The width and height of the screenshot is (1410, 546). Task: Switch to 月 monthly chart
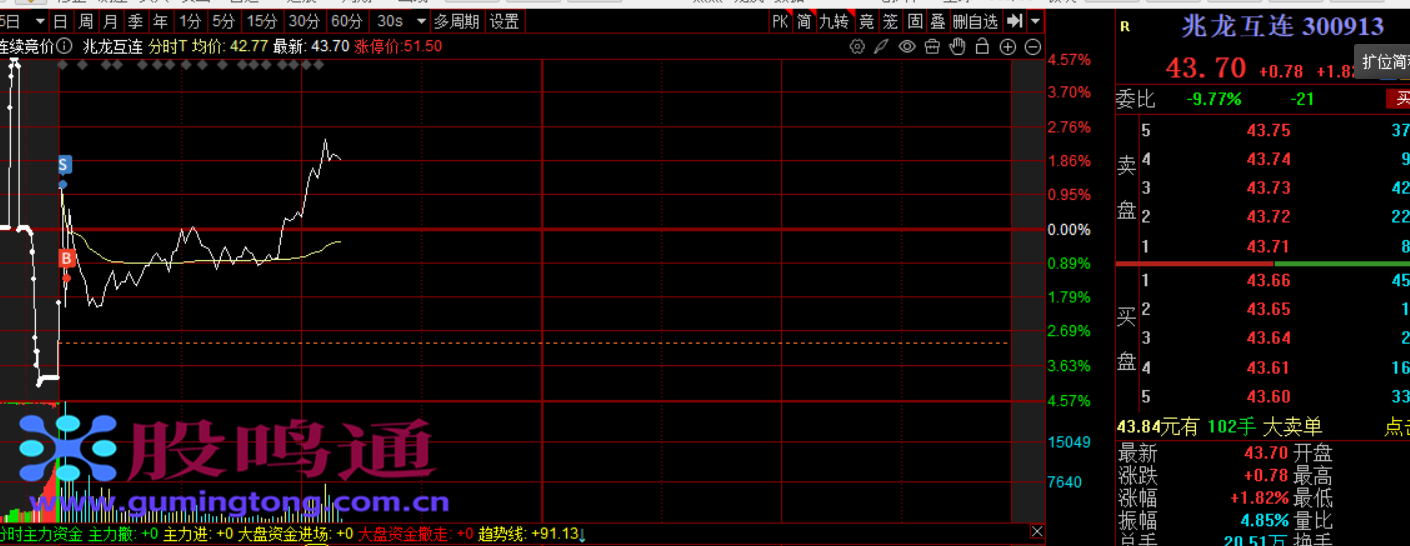coord(110,21)
